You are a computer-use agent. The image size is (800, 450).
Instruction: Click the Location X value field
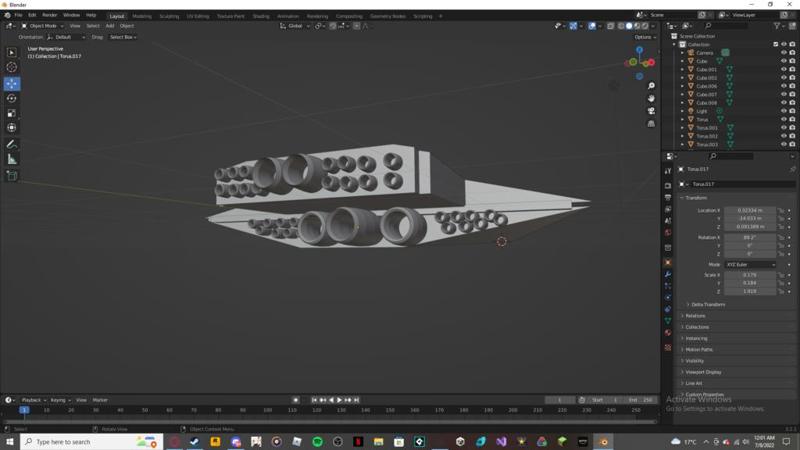pyautogui.click(x=750, y=210)
